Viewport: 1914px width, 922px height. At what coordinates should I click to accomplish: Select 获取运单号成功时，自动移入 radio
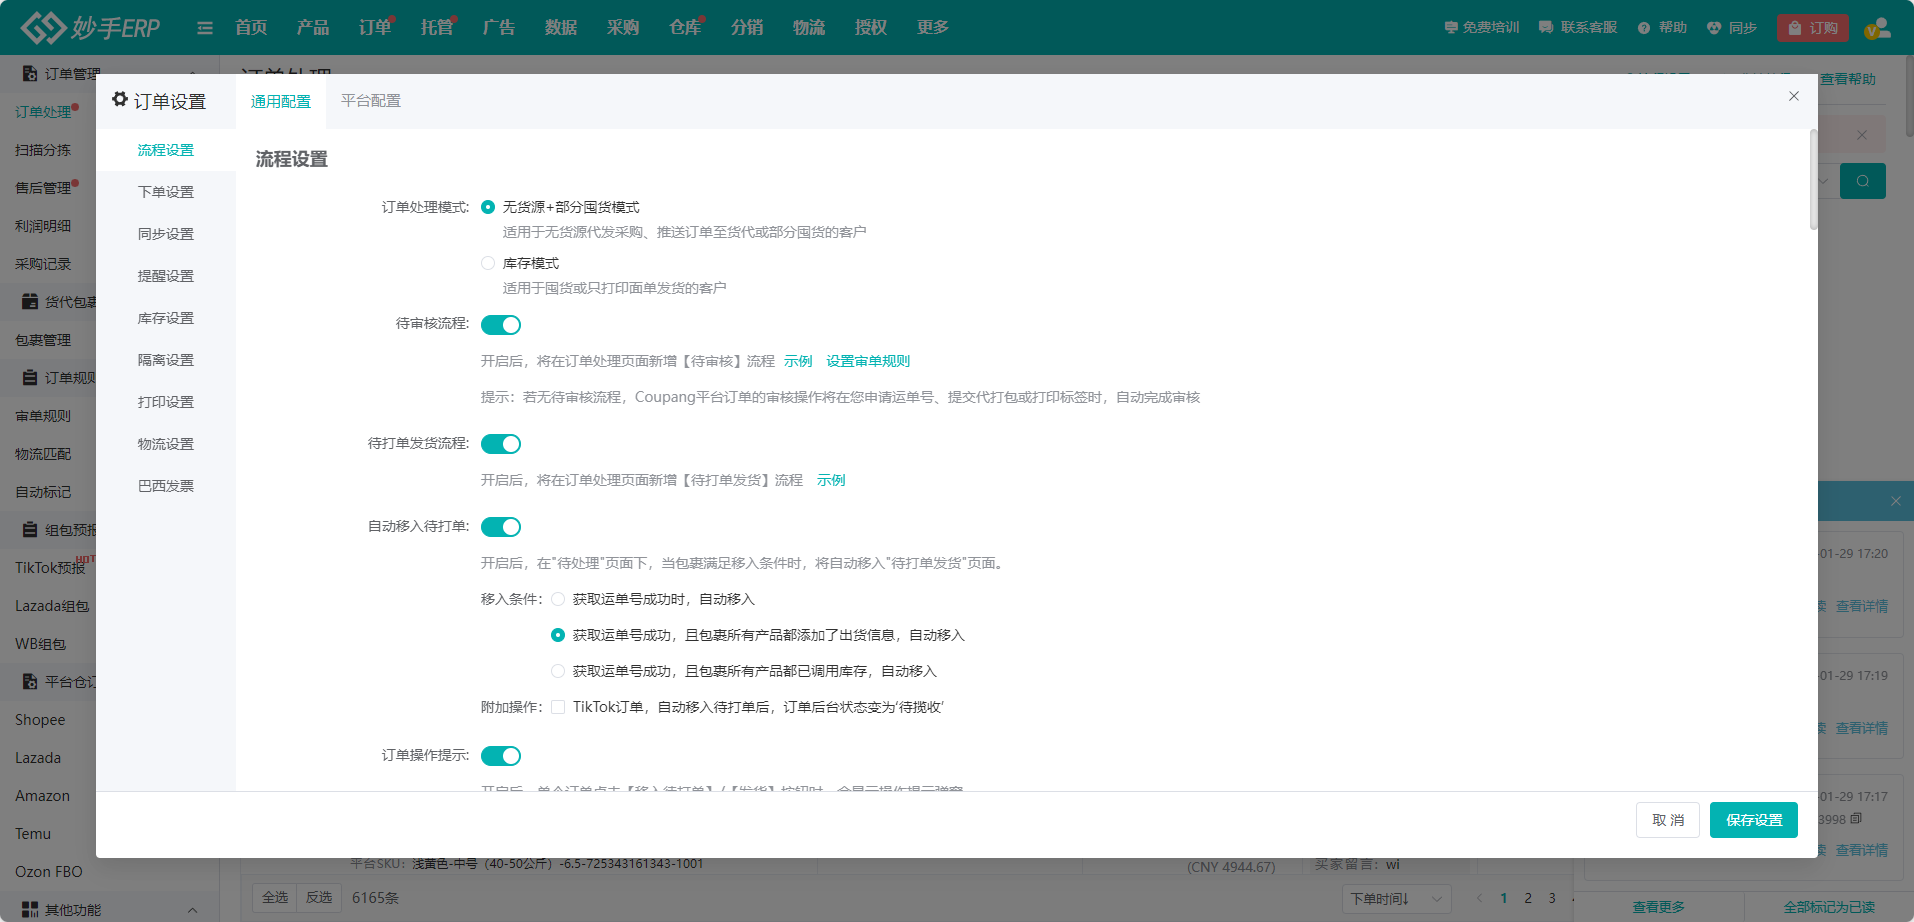click(558, 599)
